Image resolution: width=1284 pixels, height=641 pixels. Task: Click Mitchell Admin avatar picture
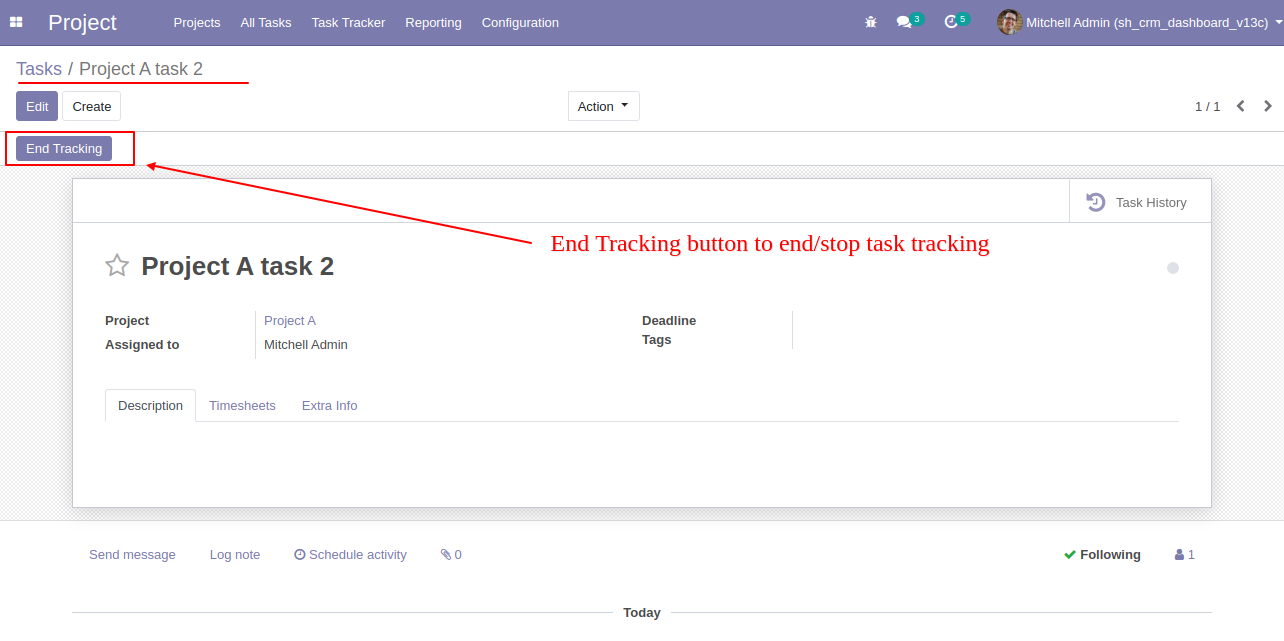1009,22
